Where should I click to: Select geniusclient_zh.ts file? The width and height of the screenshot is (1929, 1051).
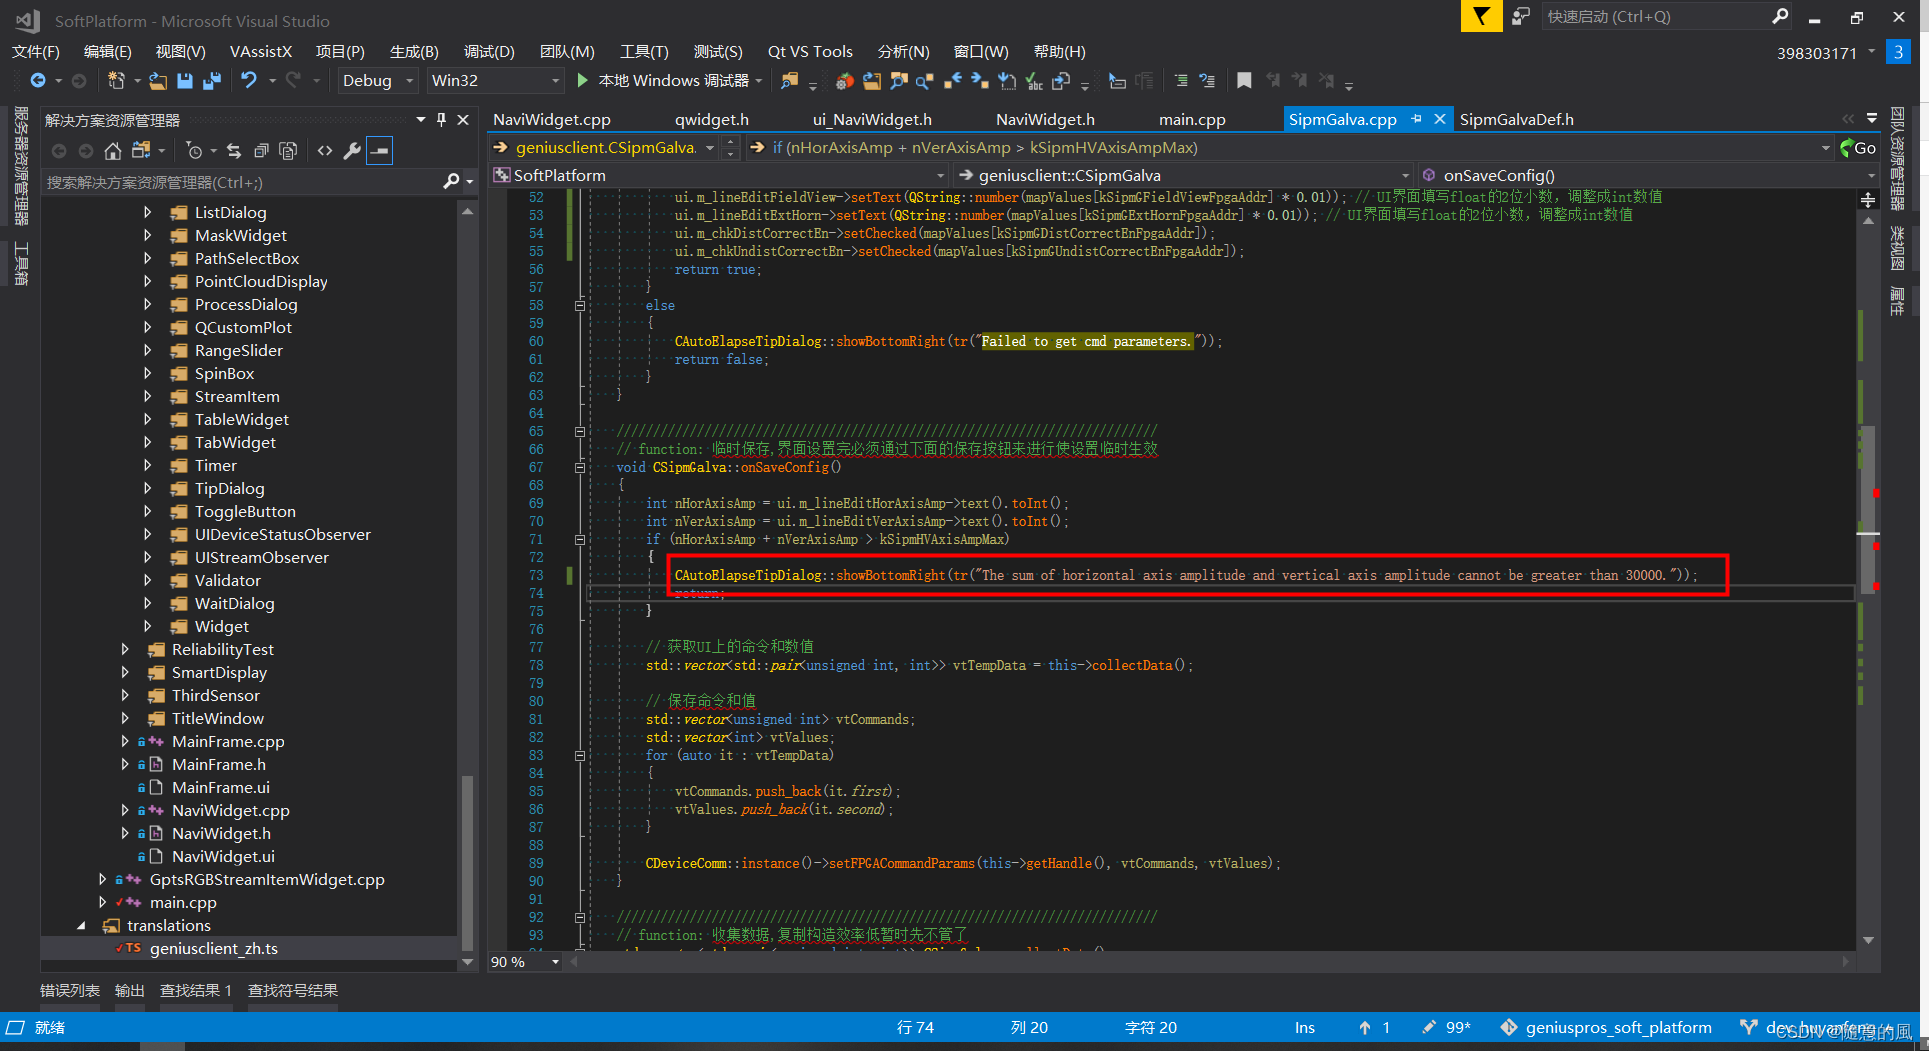214,948
